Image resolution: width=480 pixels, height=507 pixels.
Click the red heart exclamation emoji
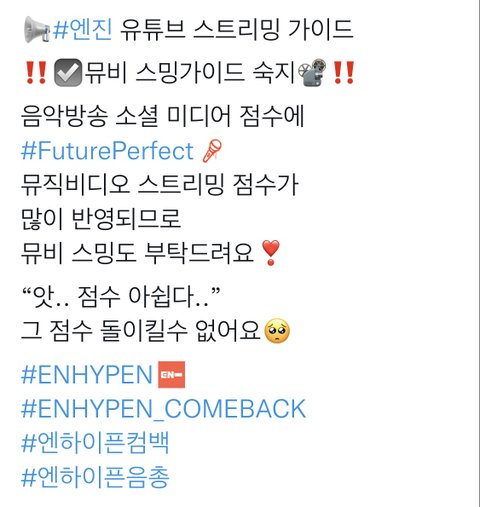click(271, 253)
